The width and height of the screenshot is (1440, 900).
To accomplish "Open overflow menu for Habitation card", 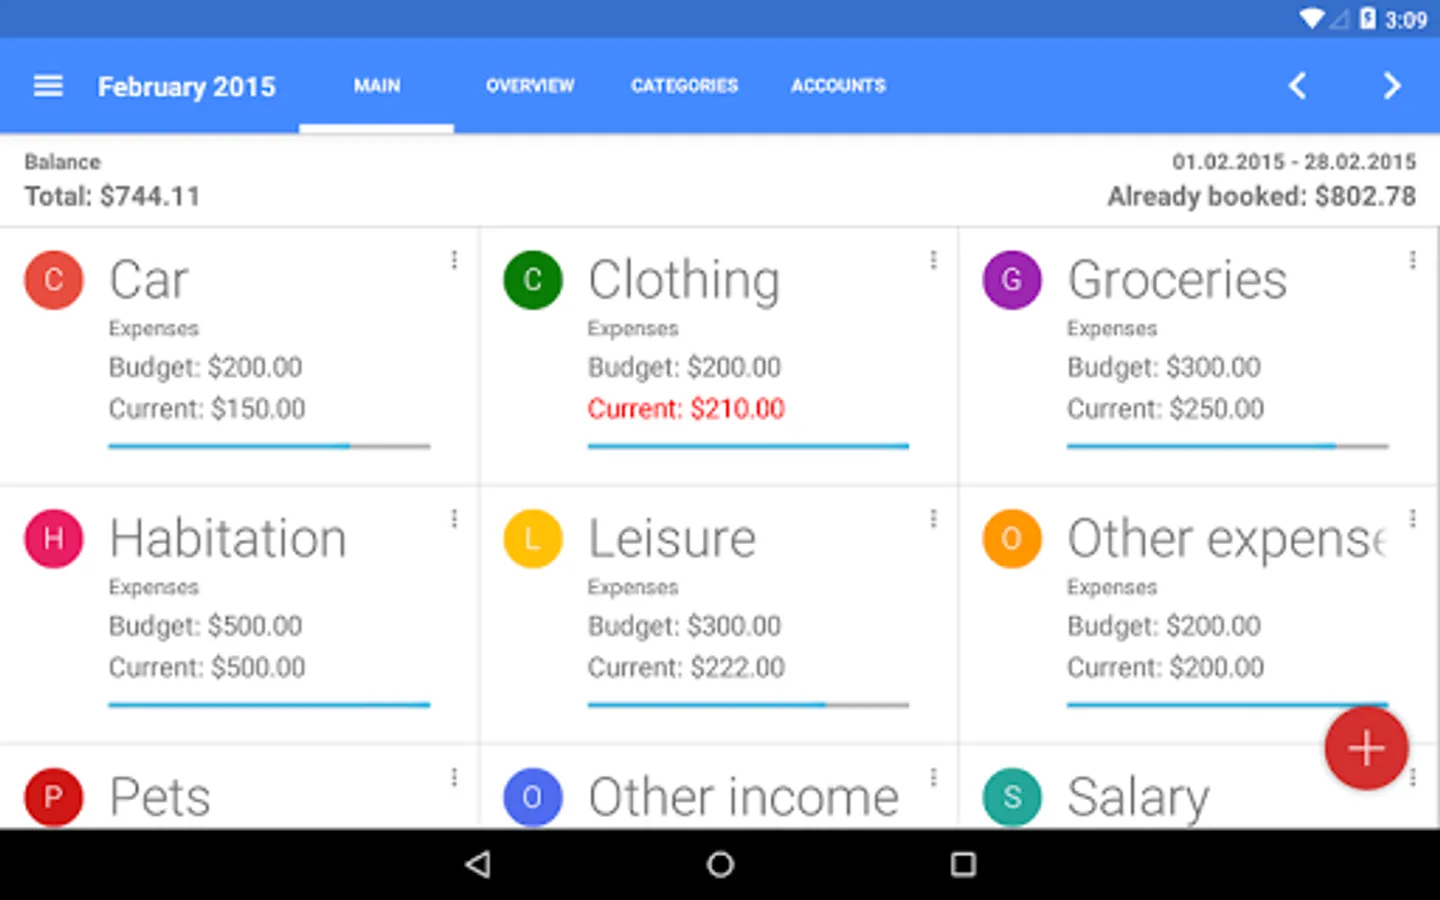I will coord(454,518).
